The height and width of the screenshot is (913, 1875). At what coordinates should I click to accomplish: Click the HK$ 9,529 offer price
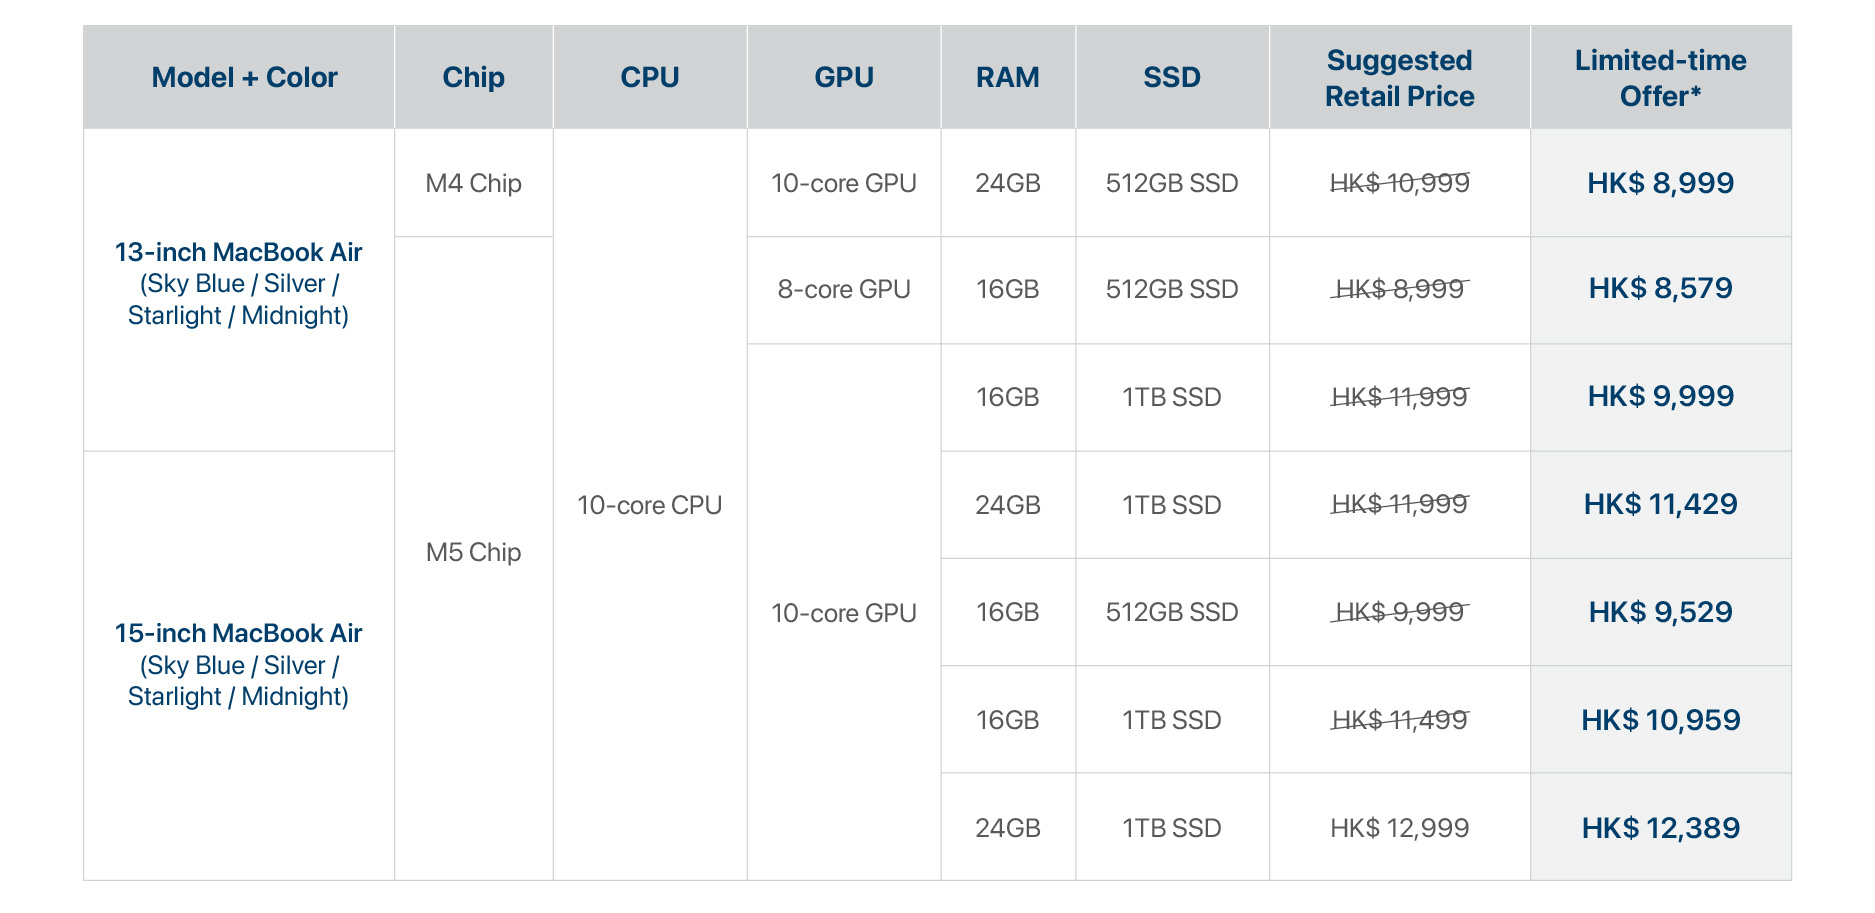[1660, 612]
